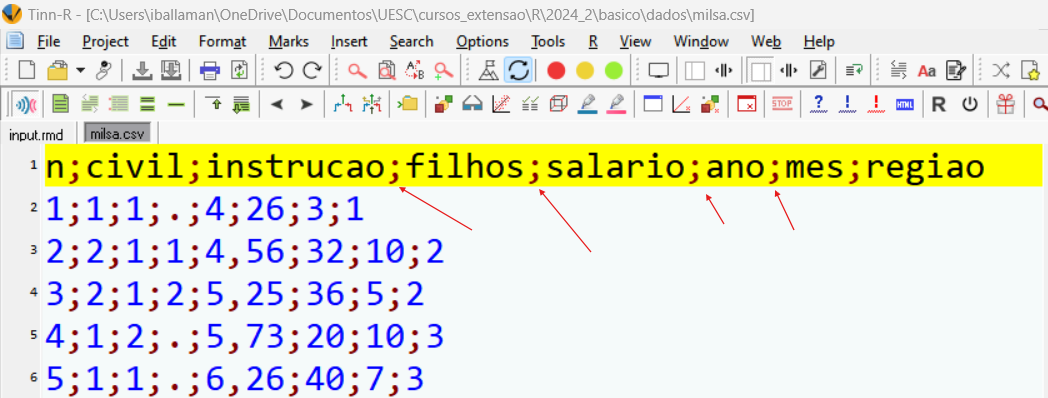Image resolution: width=1048 pixels, height=398 pixels.
Task: Switch to the input.rmd tab
Action: 36,134
